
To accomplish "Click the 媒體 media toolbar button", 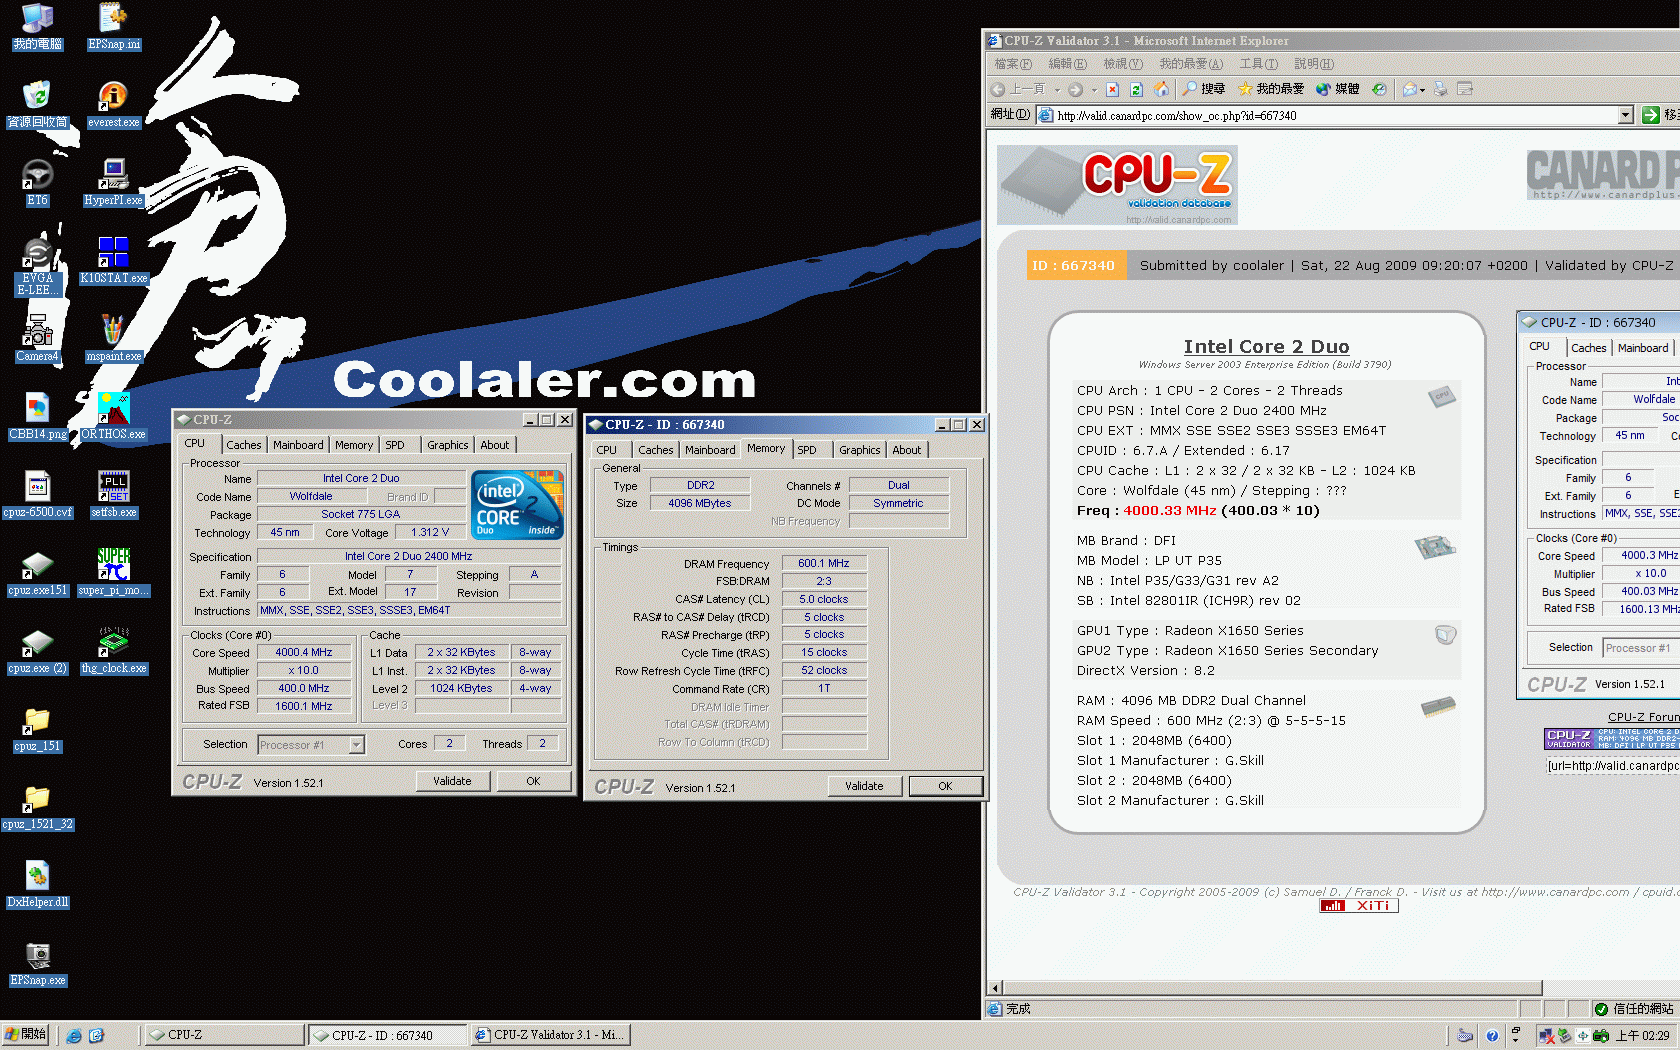I will pos(1337,89).
